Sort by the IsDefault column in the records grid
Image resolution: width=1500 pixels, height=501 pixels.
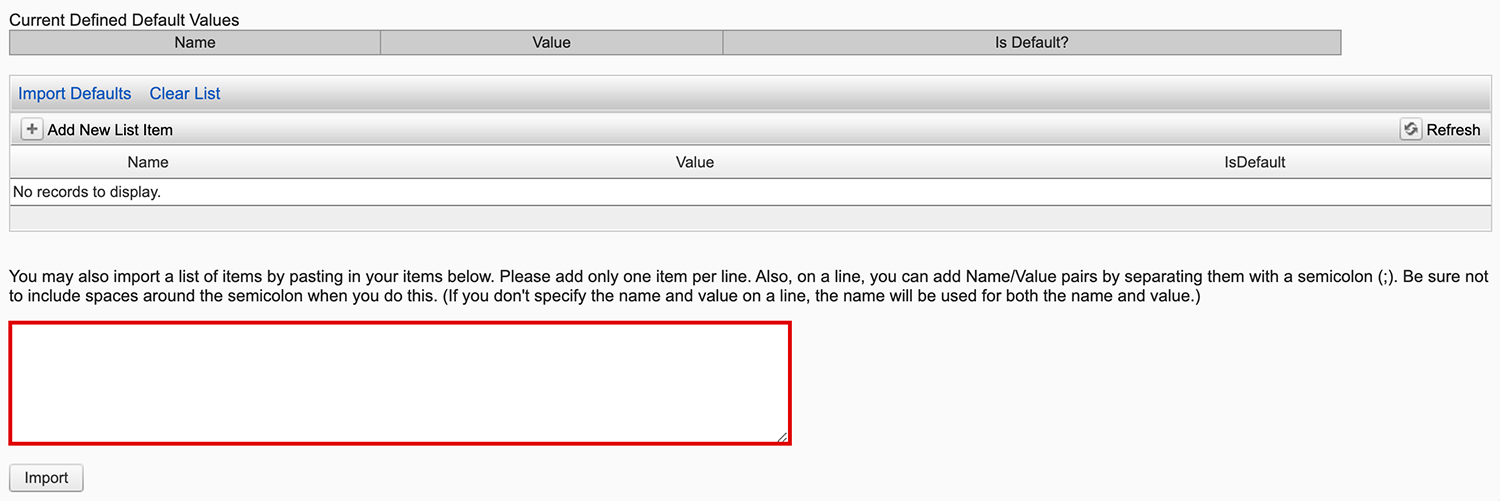1255,162
